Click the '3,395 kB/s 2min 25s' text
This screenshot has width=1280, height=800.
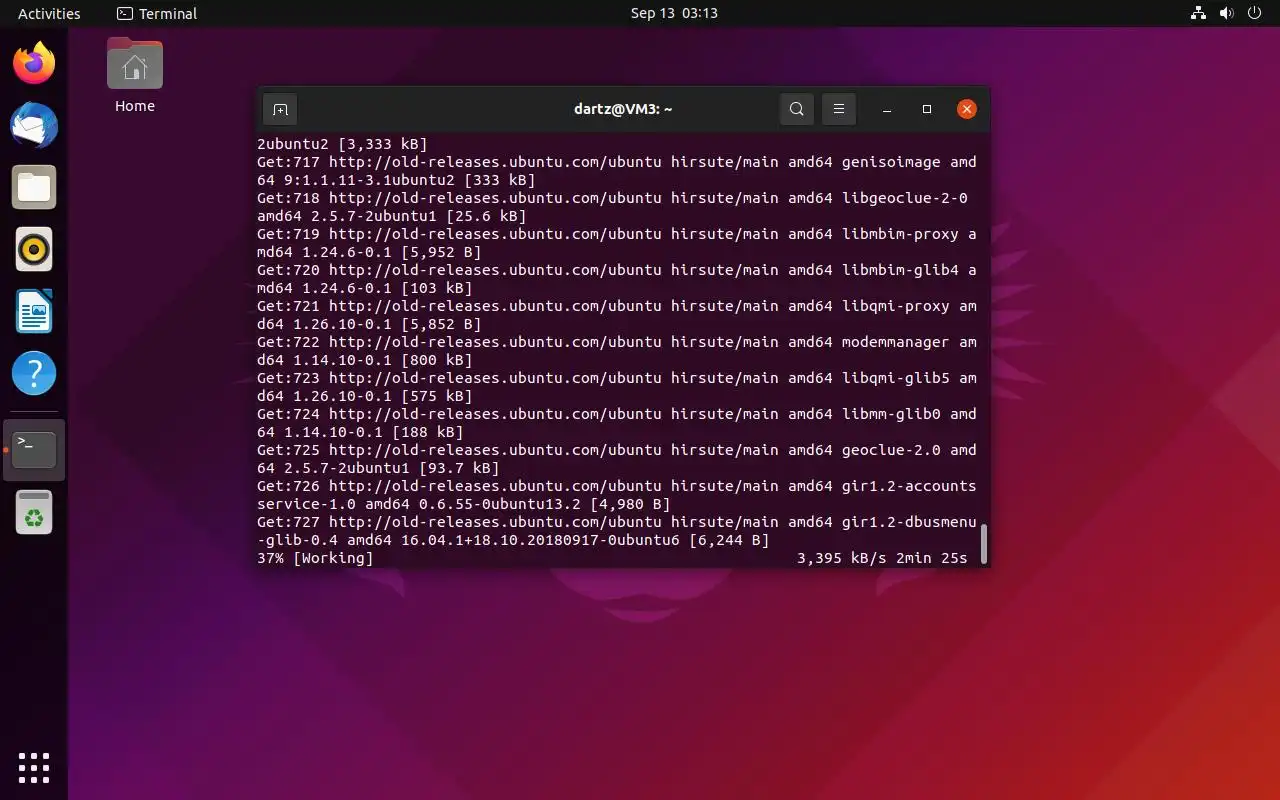tap(882, 558)
